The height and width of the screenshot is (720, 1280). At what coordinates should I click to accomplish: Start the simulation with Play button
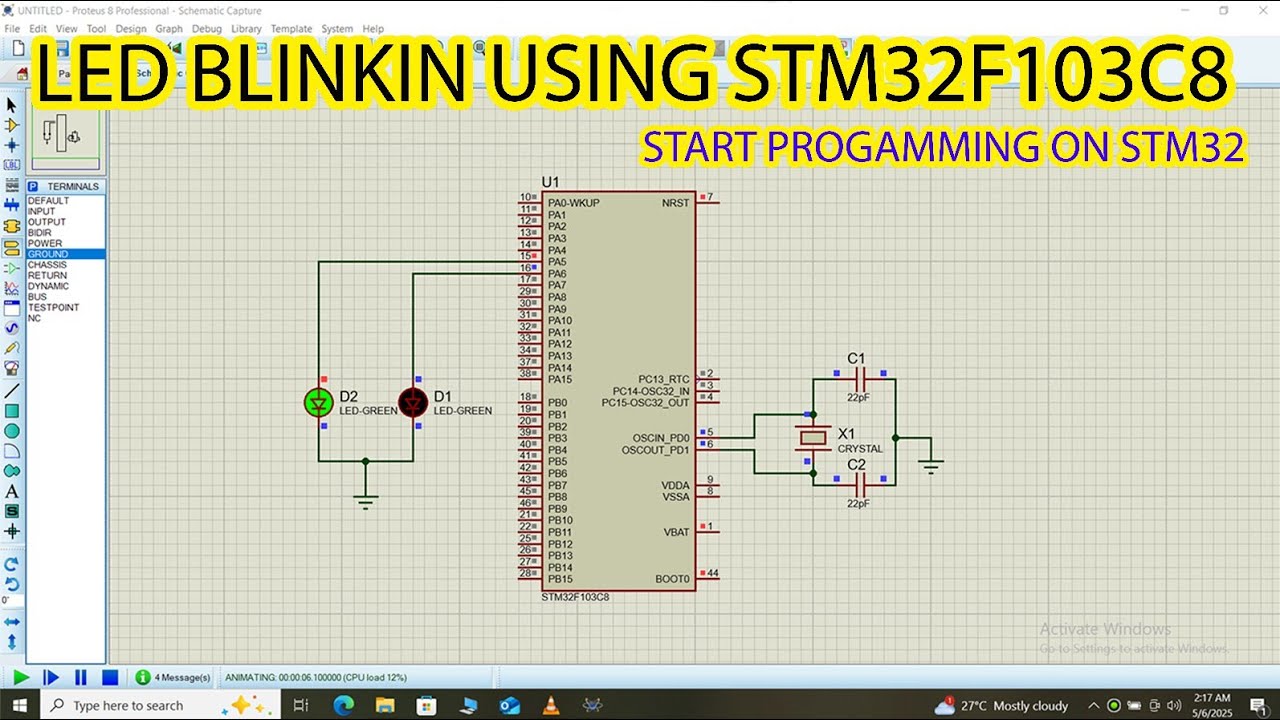pos(20,677)
